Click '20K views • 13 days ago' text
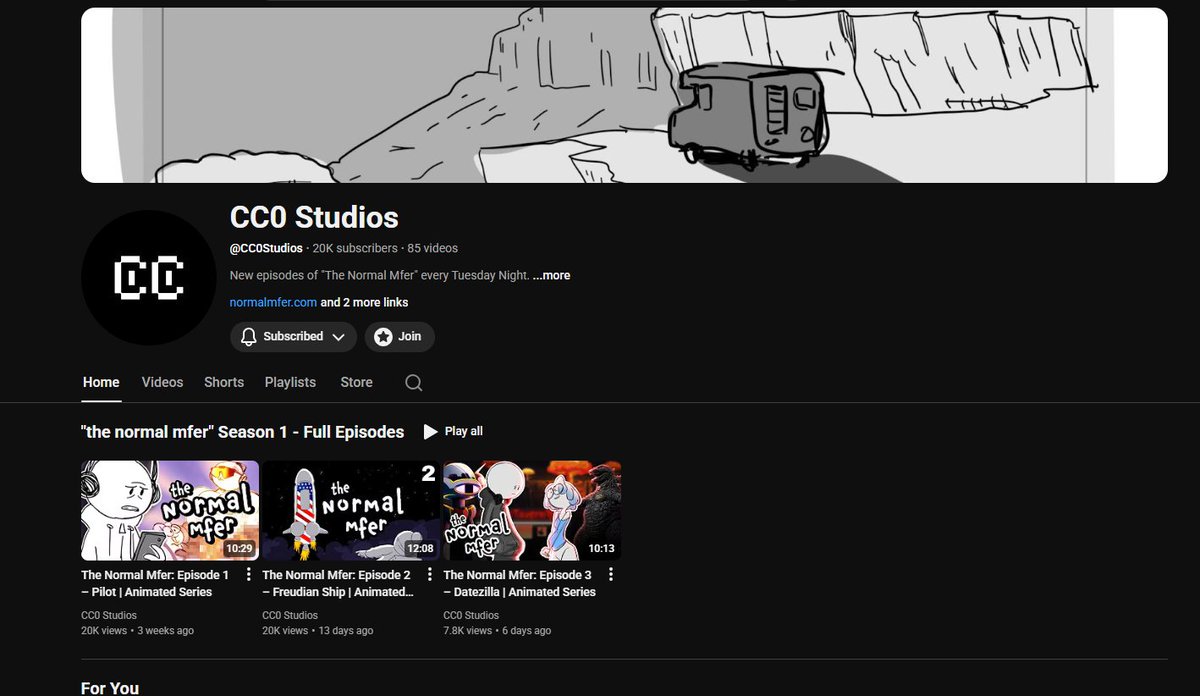 [x=318, y=631]
